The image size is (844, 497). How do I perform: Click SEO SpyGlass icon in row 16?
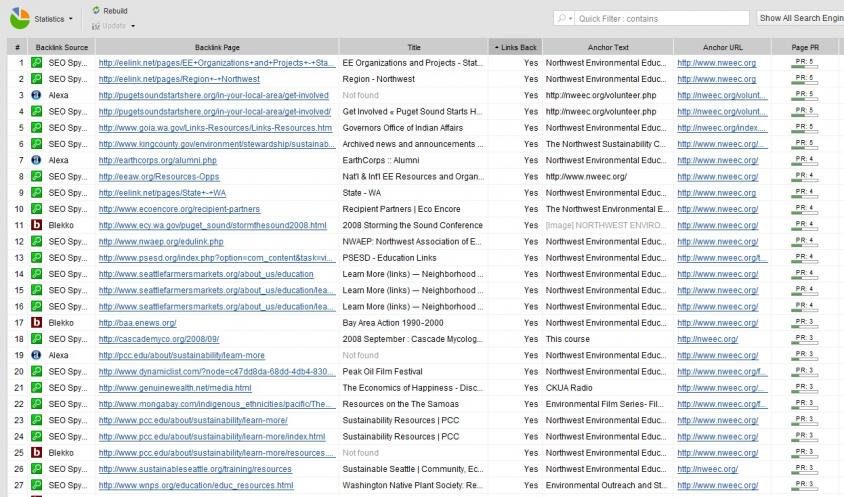point(36,306)
